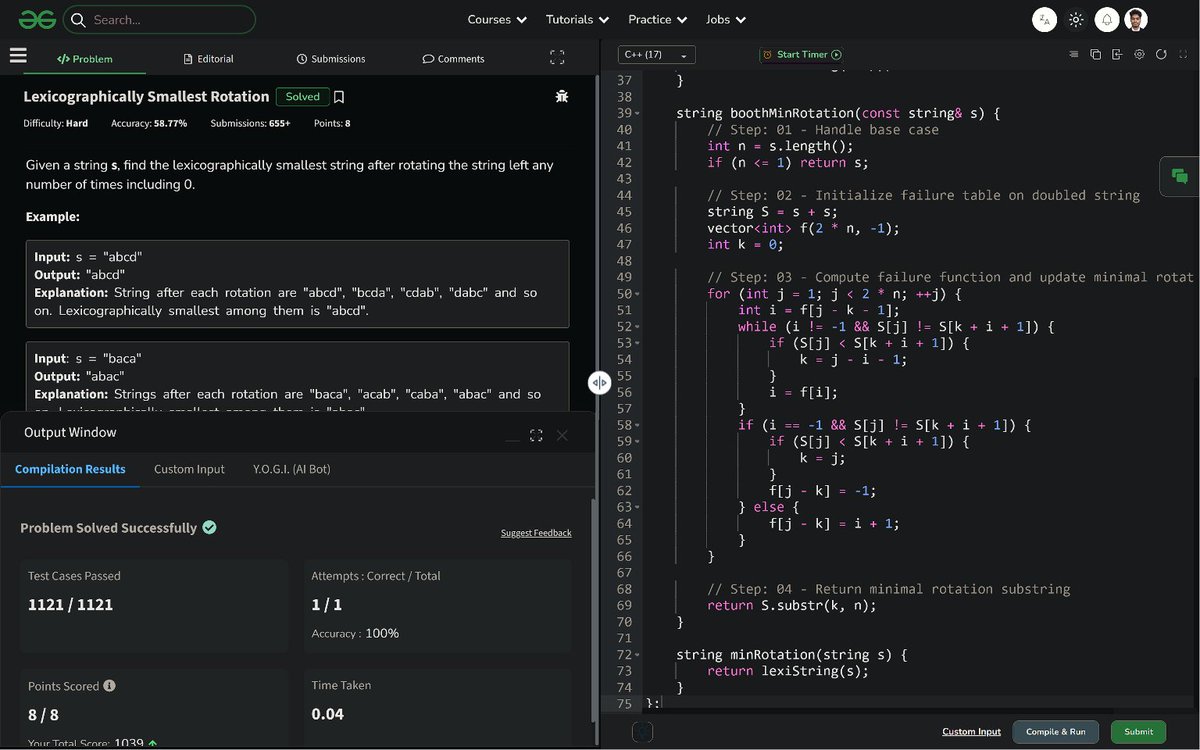Switch to the Comments tab
Screen dimensions: 1200x750
(x=453, y=58)
